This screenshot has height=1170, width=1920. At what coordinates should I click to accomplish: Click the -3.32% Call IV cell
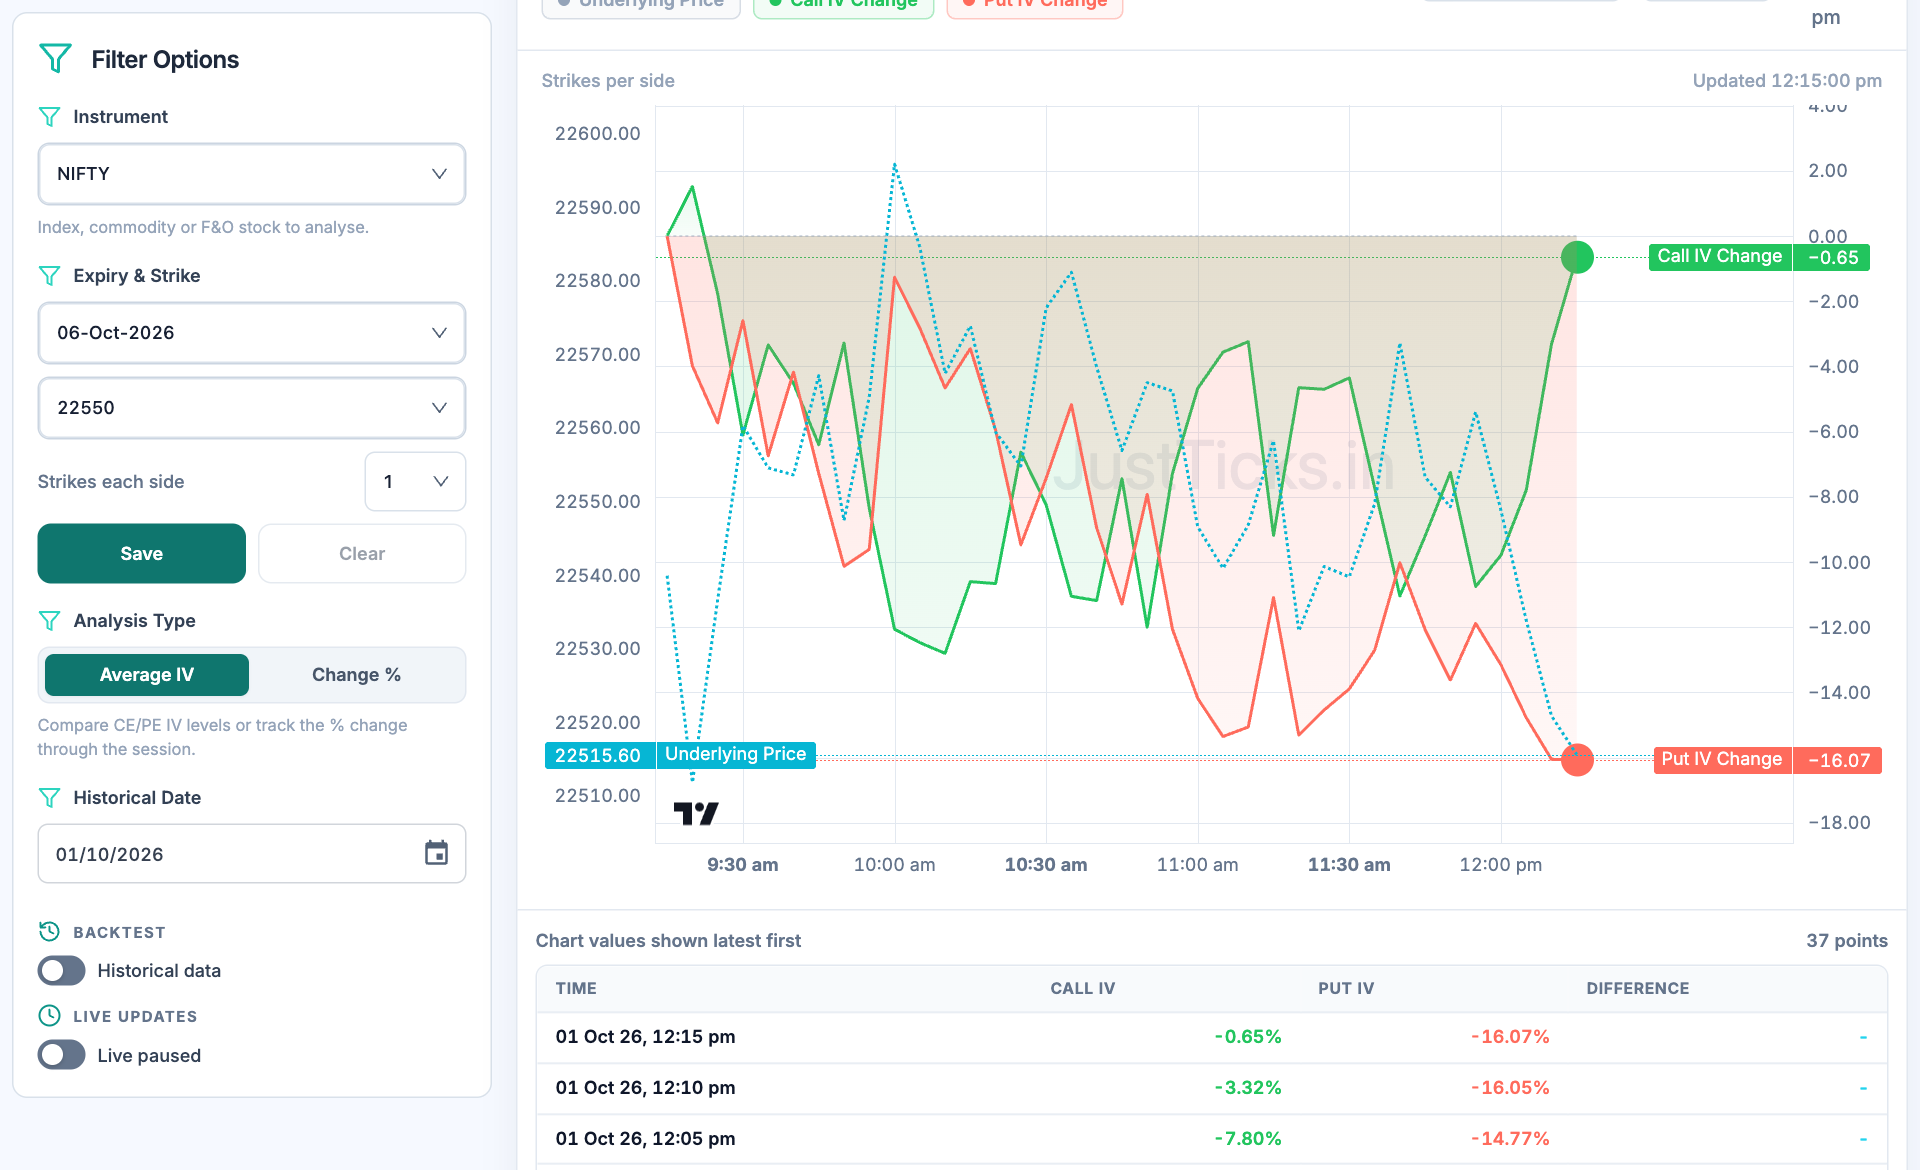click(x=1248, y=1088)
